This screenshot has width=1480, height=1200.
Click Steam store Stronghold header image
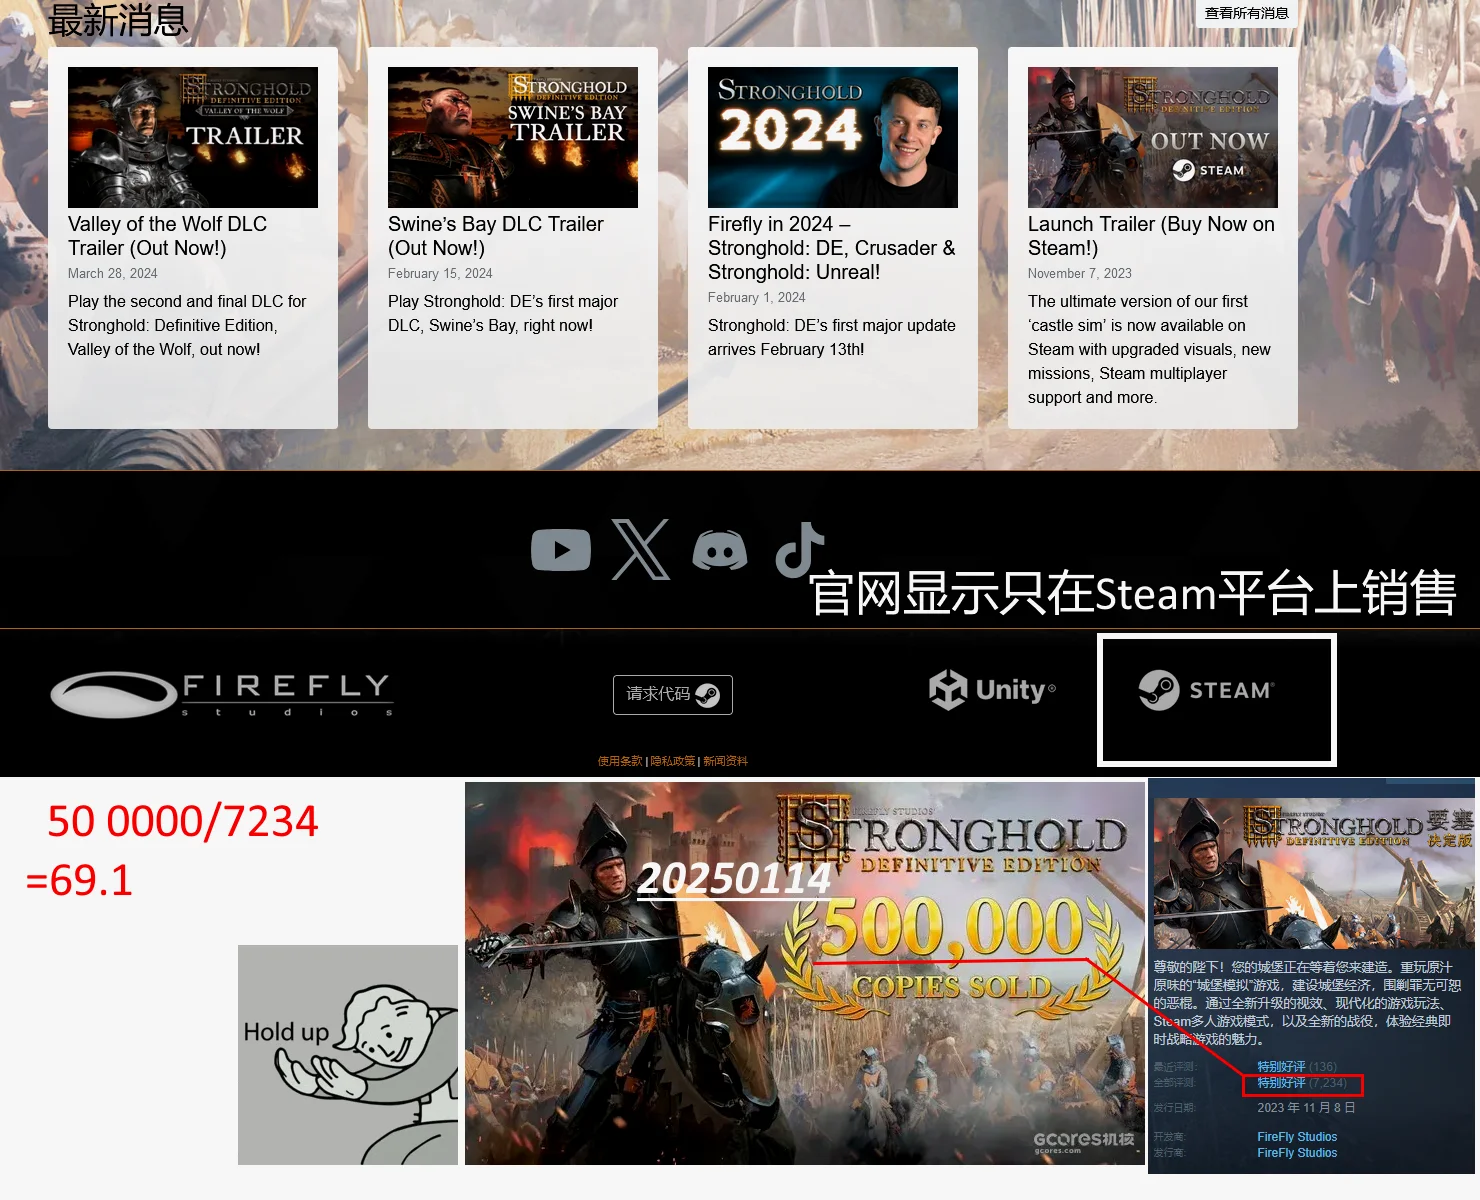click(1313, 873)
